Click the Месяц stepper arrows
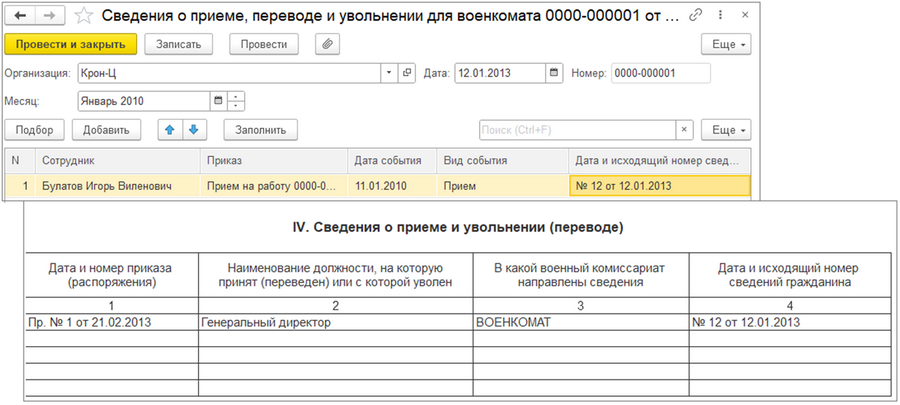 point(236,101)
